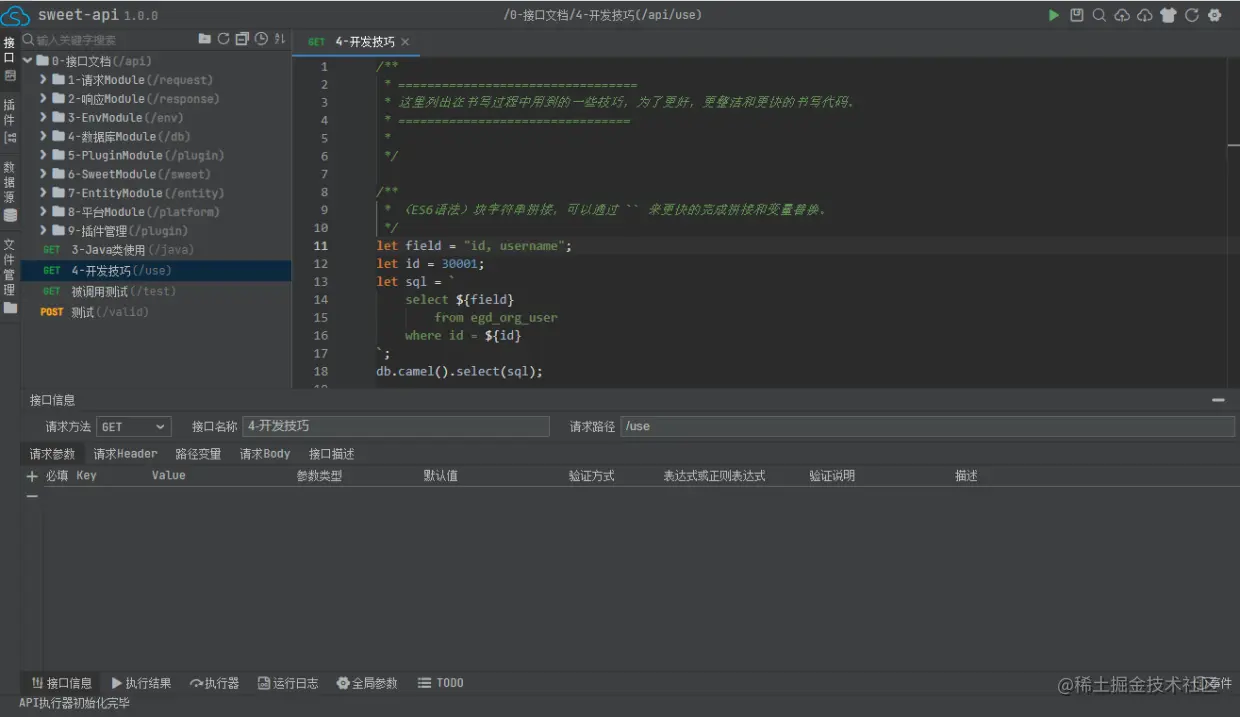The height and width of the screenshot is (717, 1240).
Task: Click the sweet-api cloud logo
Action: (16, 15)
